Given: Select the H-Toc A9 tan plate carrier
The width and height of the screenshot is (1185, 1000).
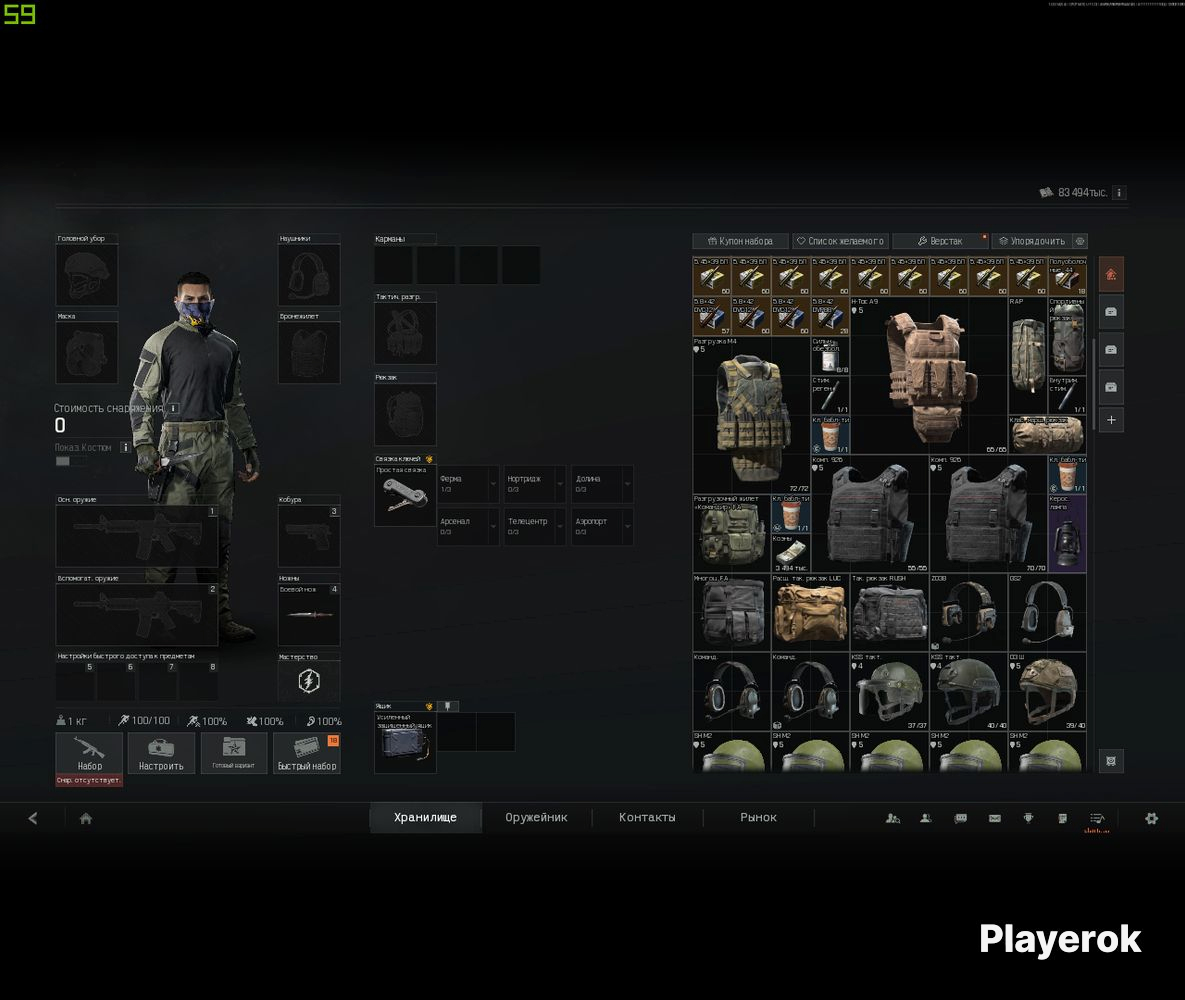Looking at the screenshot, I should click(x=928, y=376).
